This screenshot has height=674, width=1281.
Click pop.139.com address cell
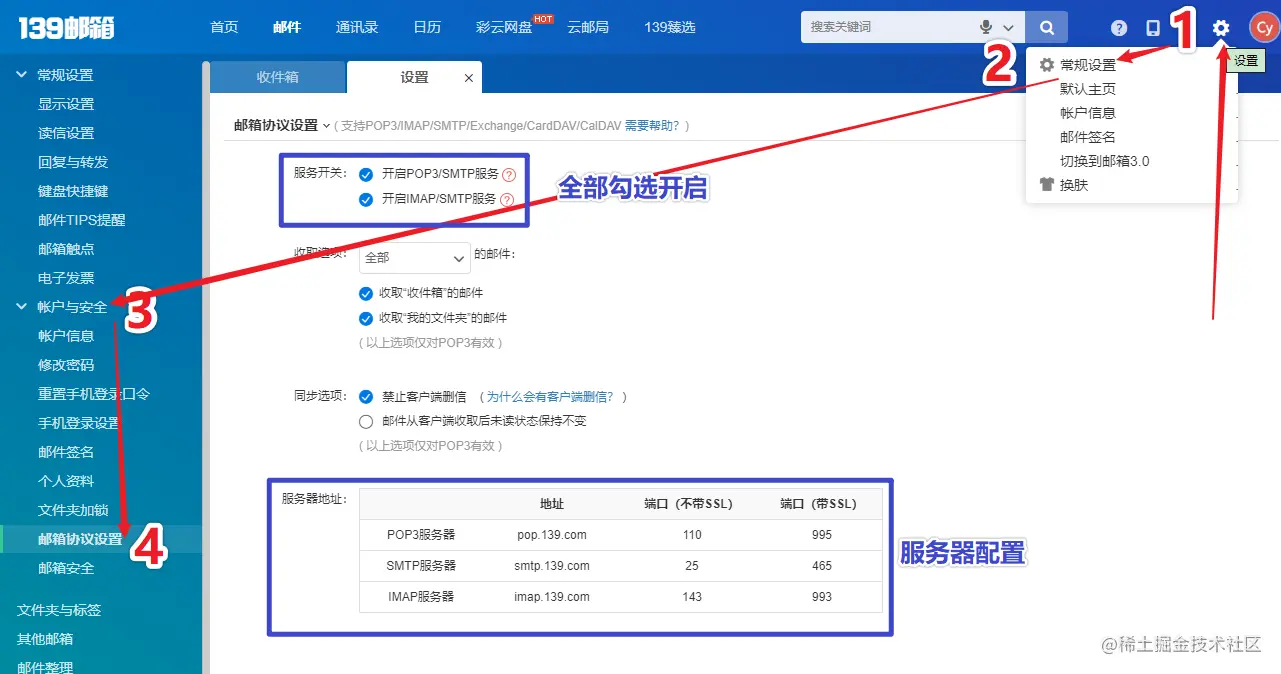(x=552, y=535)
